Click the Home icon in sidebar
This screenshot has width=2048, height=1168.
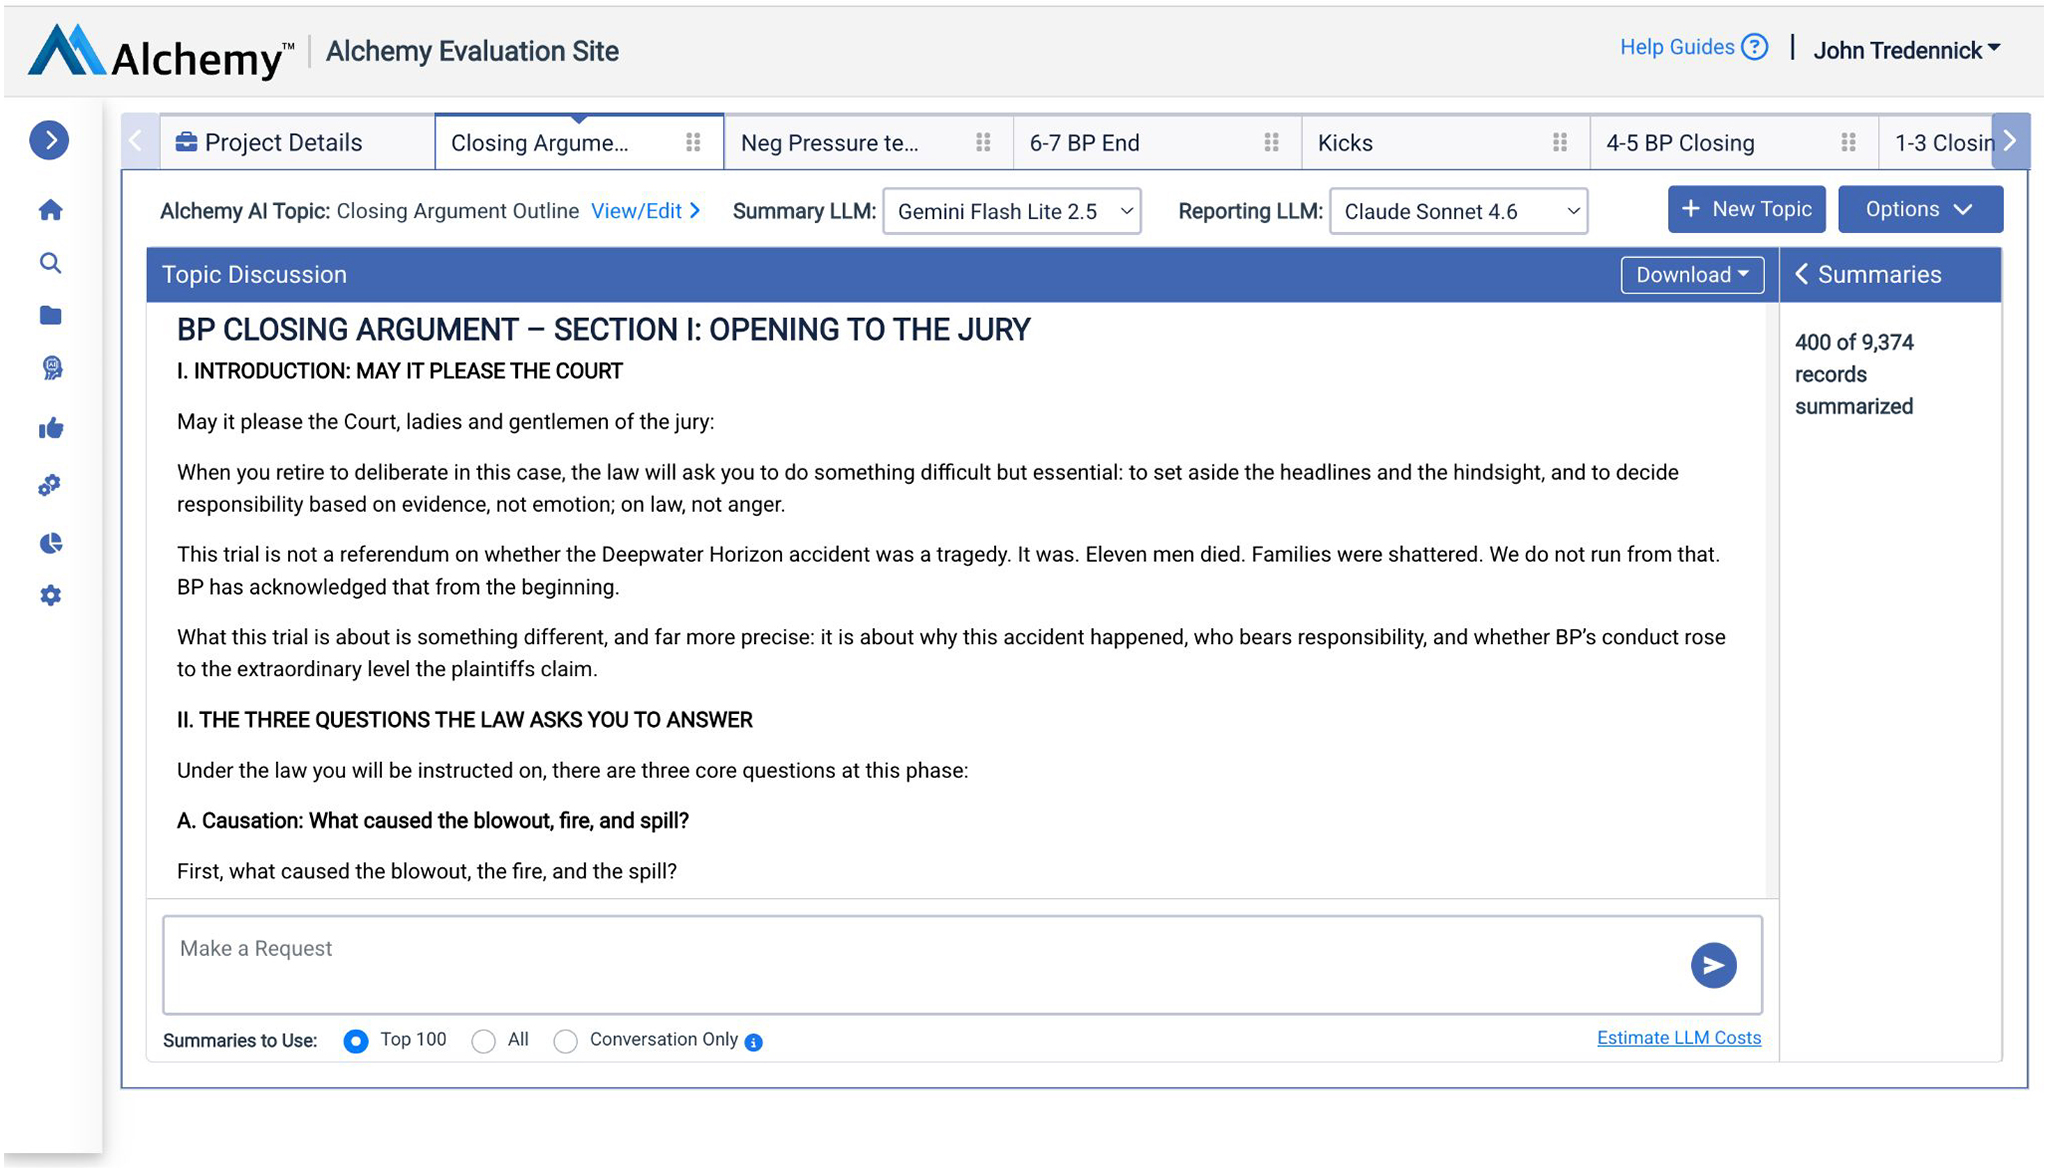[x=50, y=210]
